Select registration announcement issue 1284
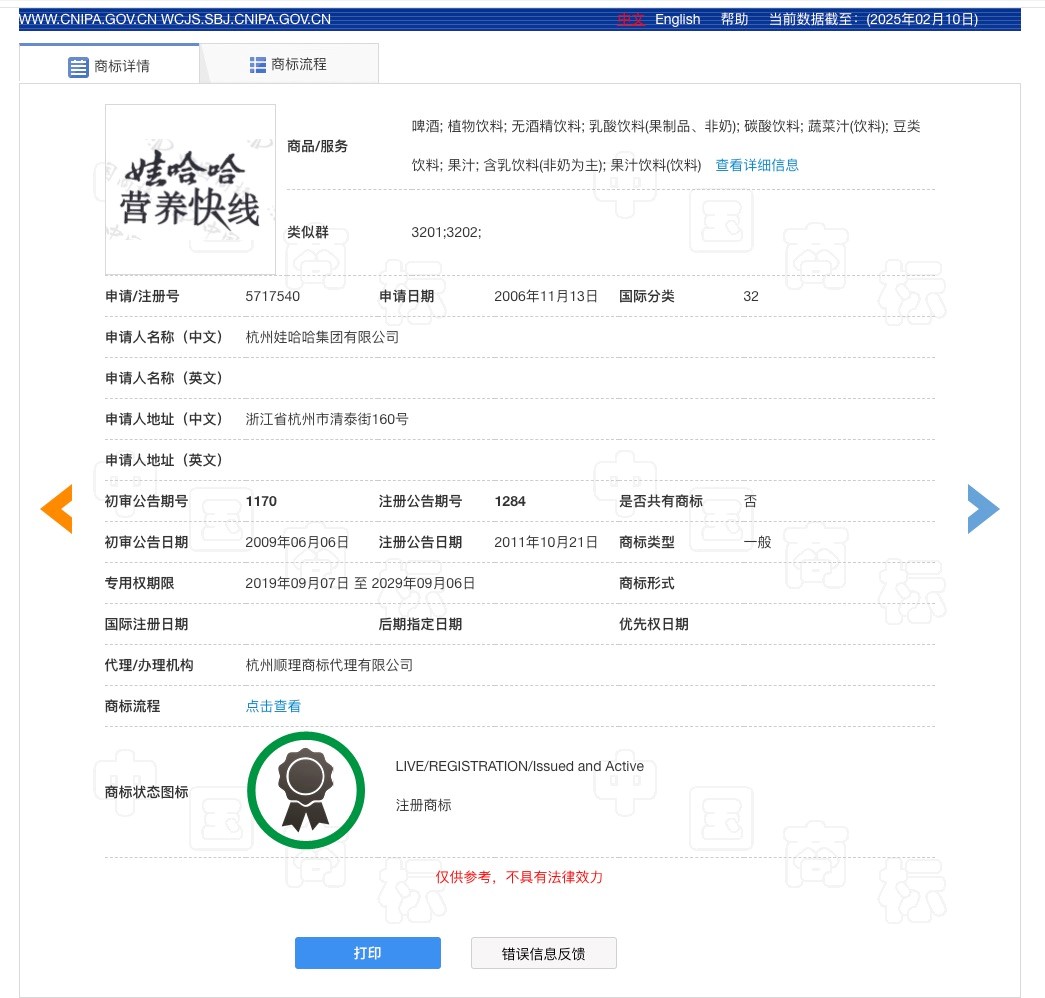This screenshot has height=998, width=1045. [x=510, y=501]
